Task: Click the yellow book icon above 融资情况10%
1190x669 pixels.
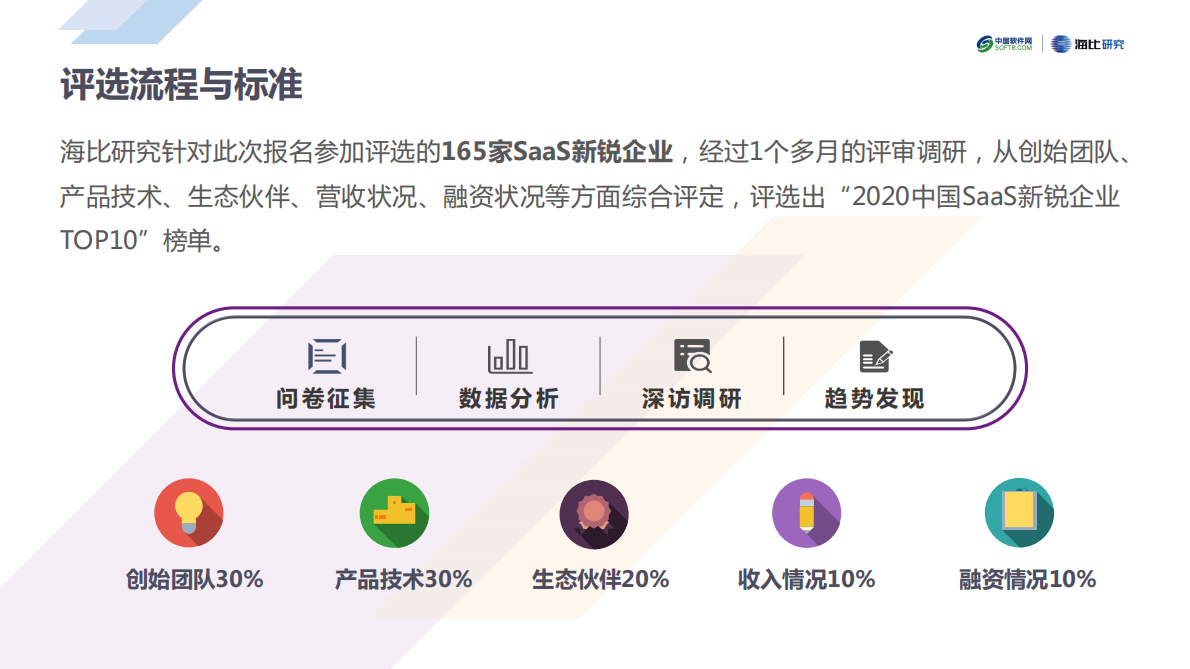Action: click(x=1020, y=513)
